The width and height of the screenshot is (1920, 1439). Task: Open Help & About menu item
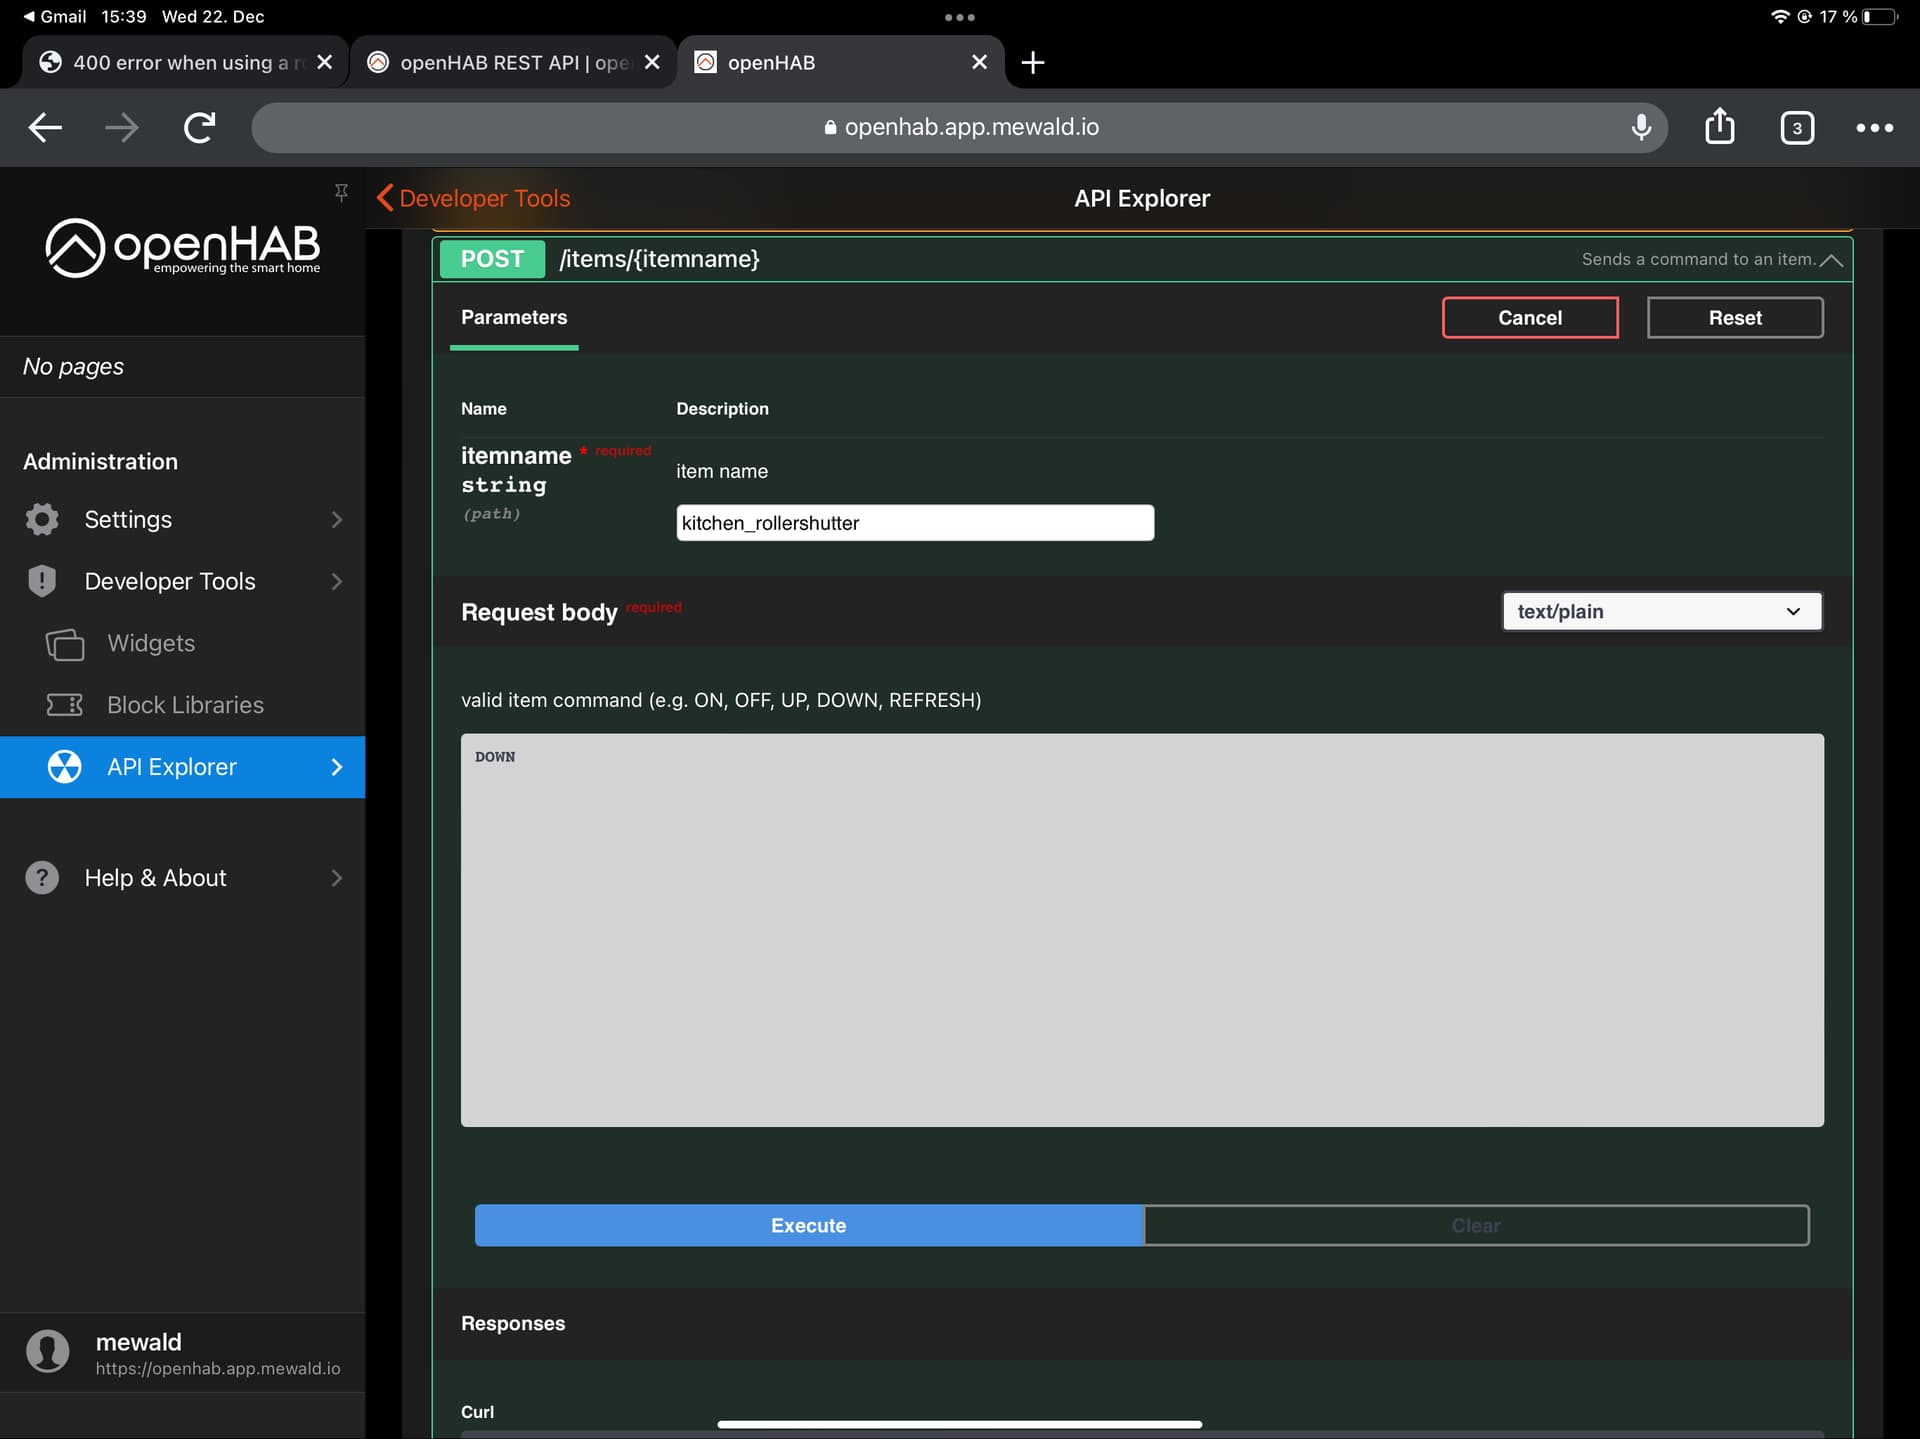(183, 878)
